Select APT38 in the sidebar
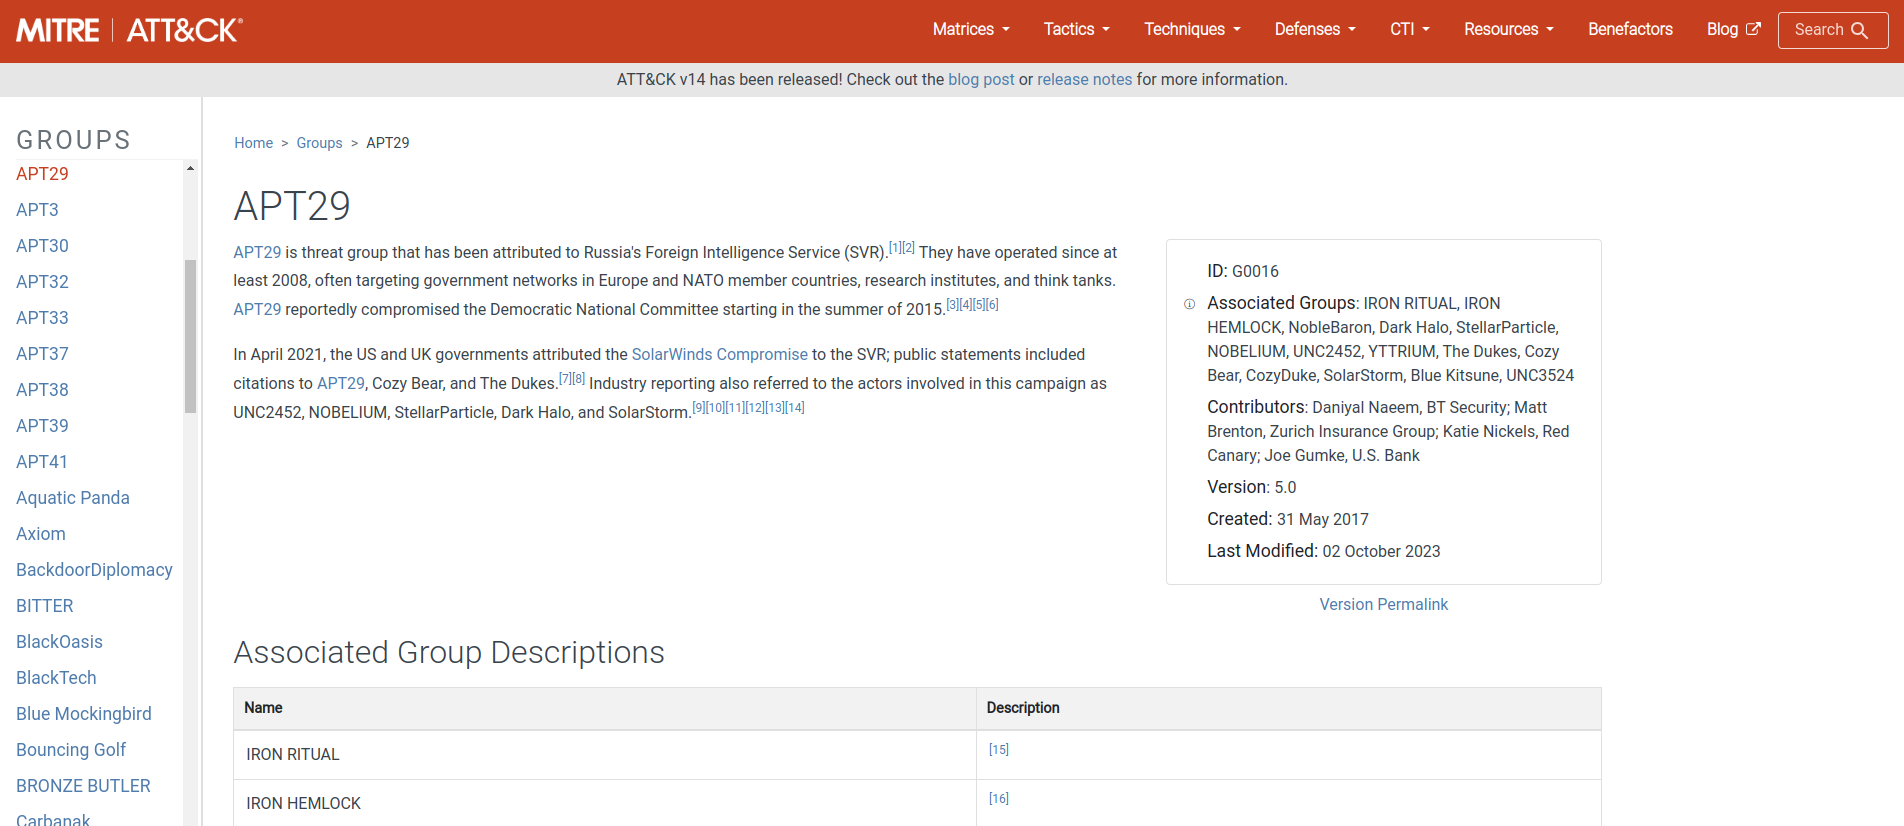Image resolution: width=1904 pixels, height=826 pixels. click(42, 390)
